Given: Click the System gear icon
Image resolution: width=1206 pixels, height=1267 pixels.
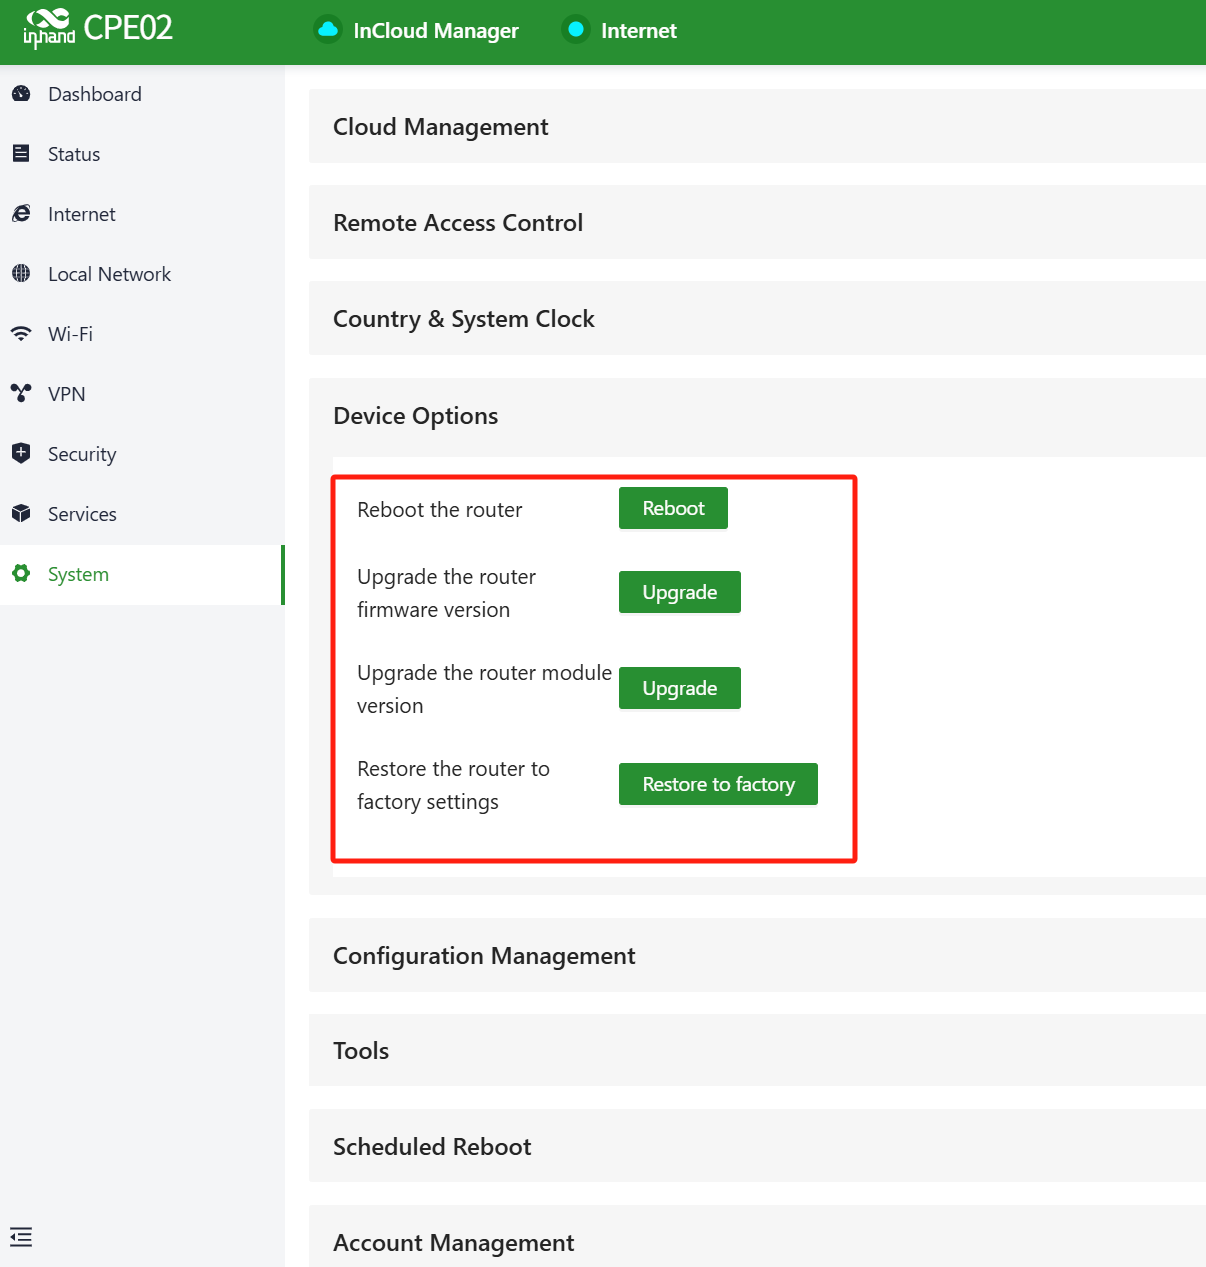Looking at the screenshot, I should 21,574.
